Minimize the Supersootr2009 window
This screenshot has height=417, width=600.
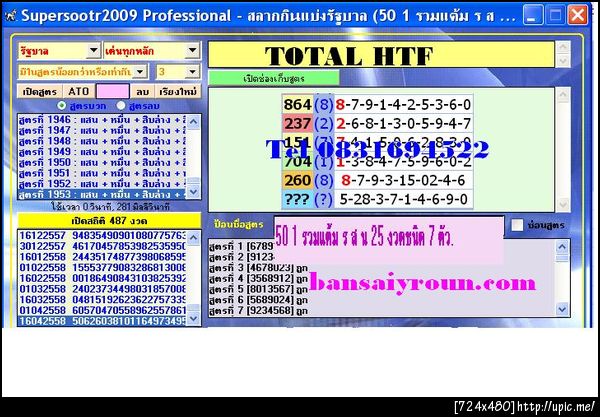click(533, 16)
